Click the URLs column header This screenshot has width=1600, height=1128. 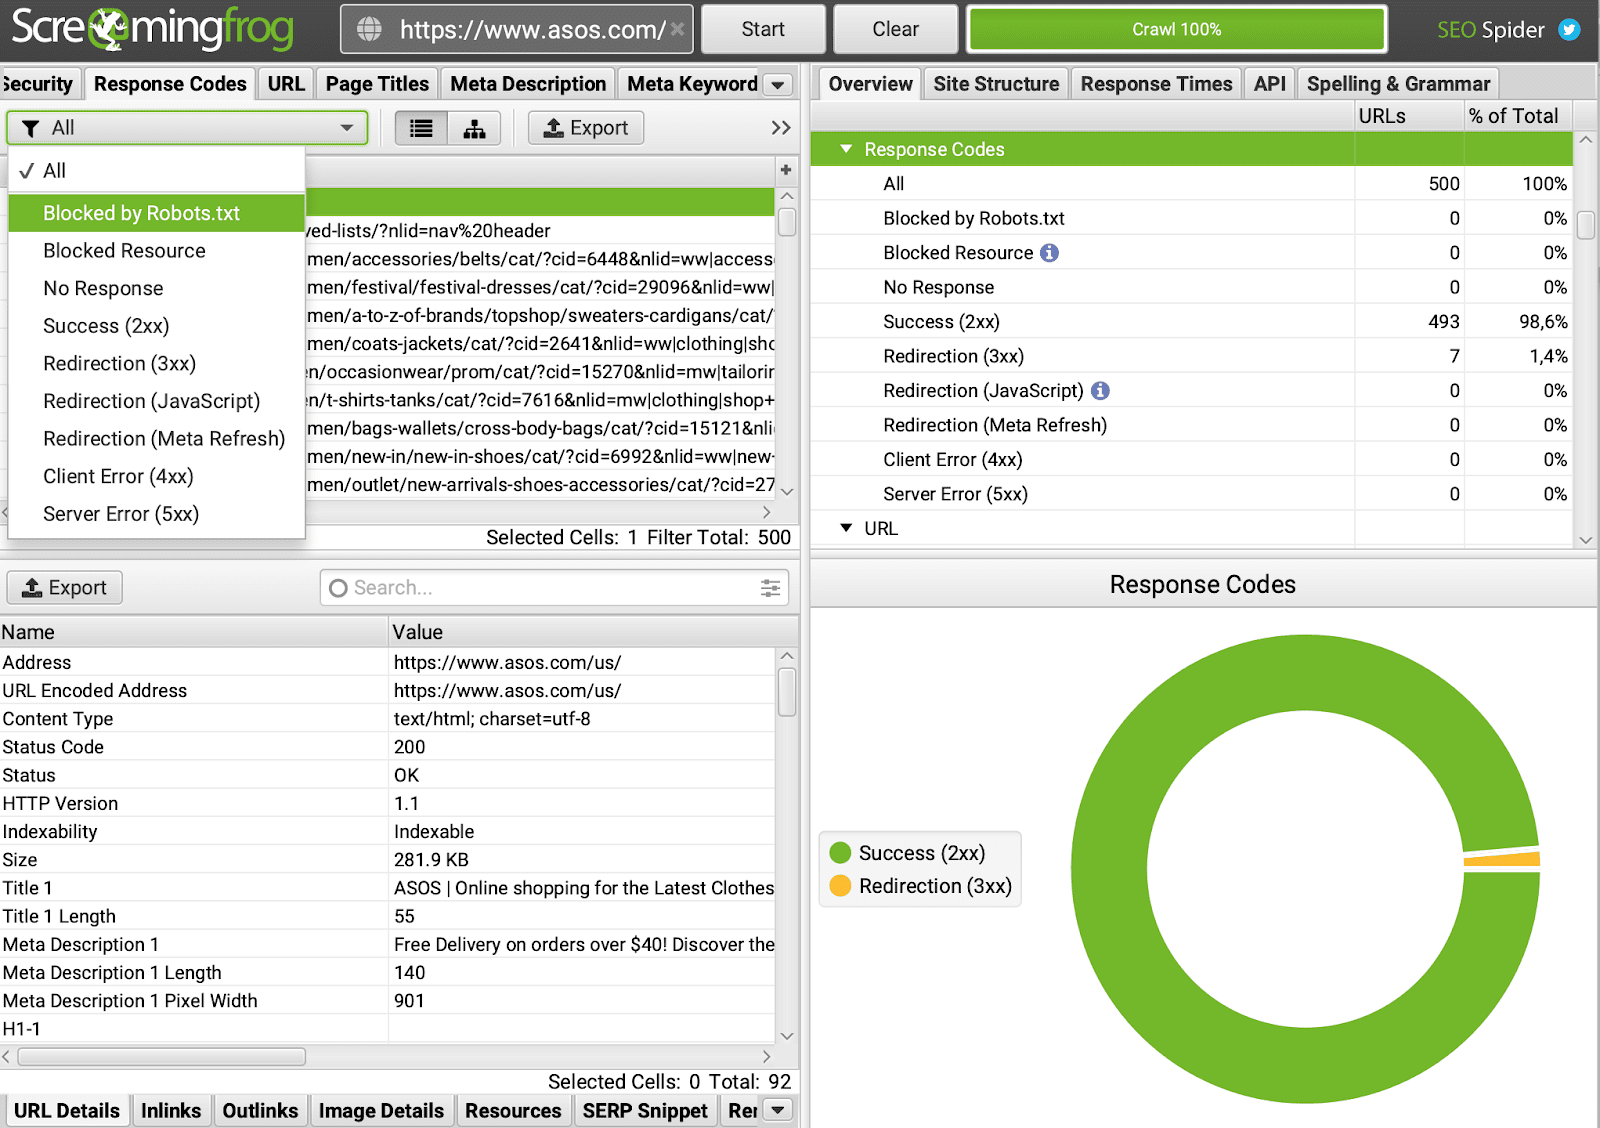pyautogui.click(x=1409, y=116)
